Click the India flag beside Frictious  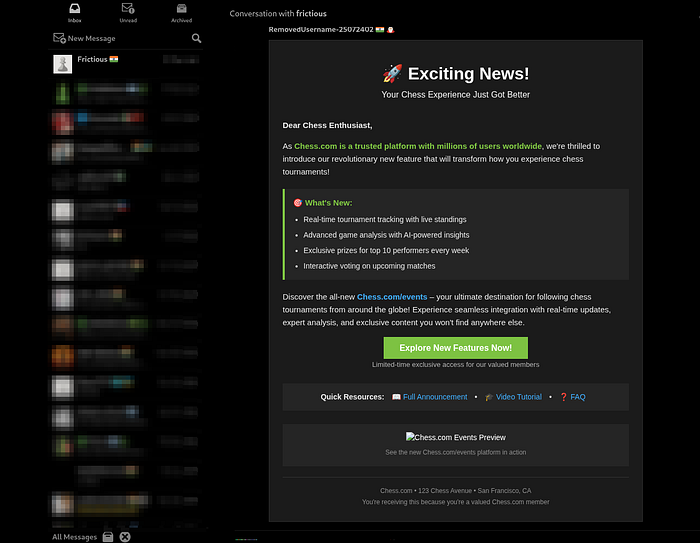114,59
